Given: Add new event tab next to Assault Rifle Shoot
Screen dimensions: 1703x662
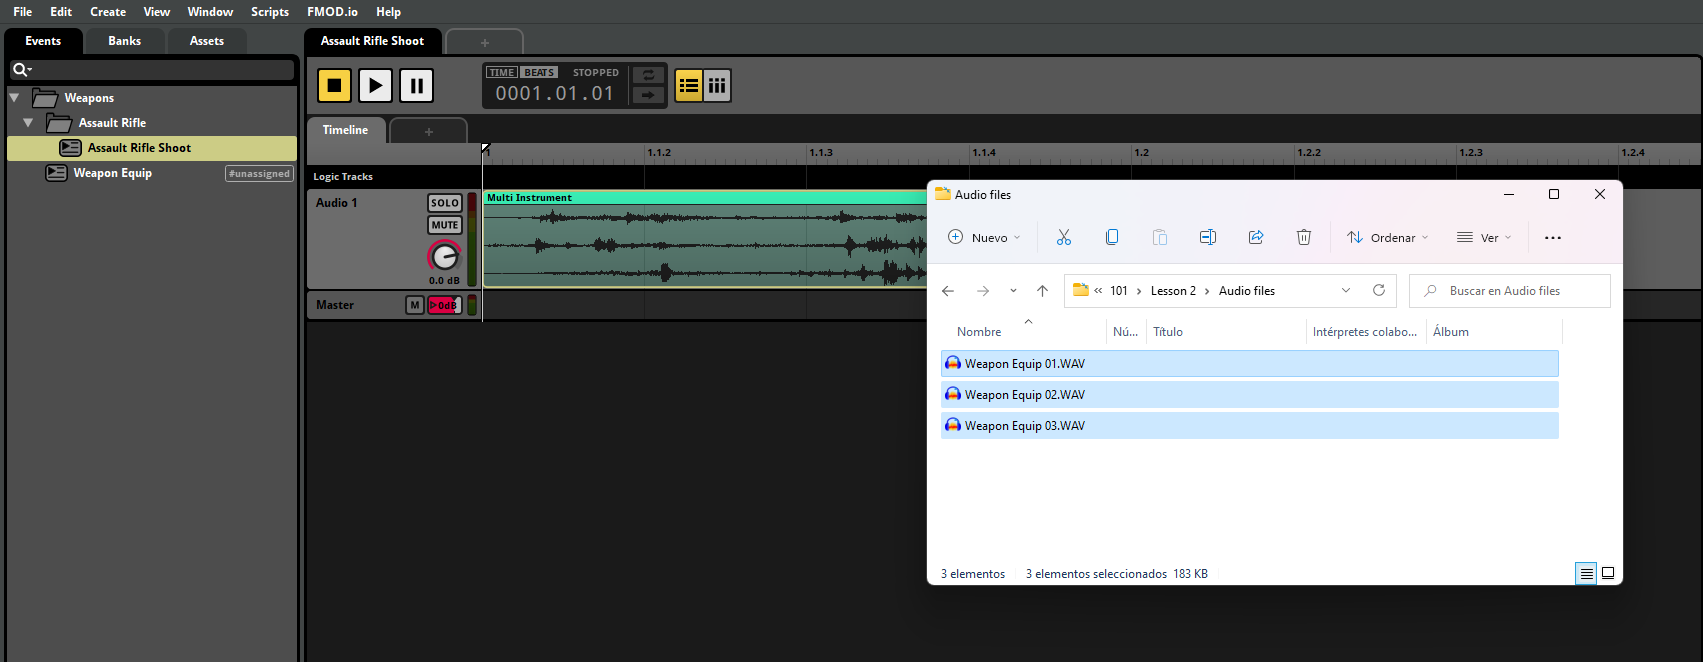Looking at the screenshot, I should [x=484, y=42].
